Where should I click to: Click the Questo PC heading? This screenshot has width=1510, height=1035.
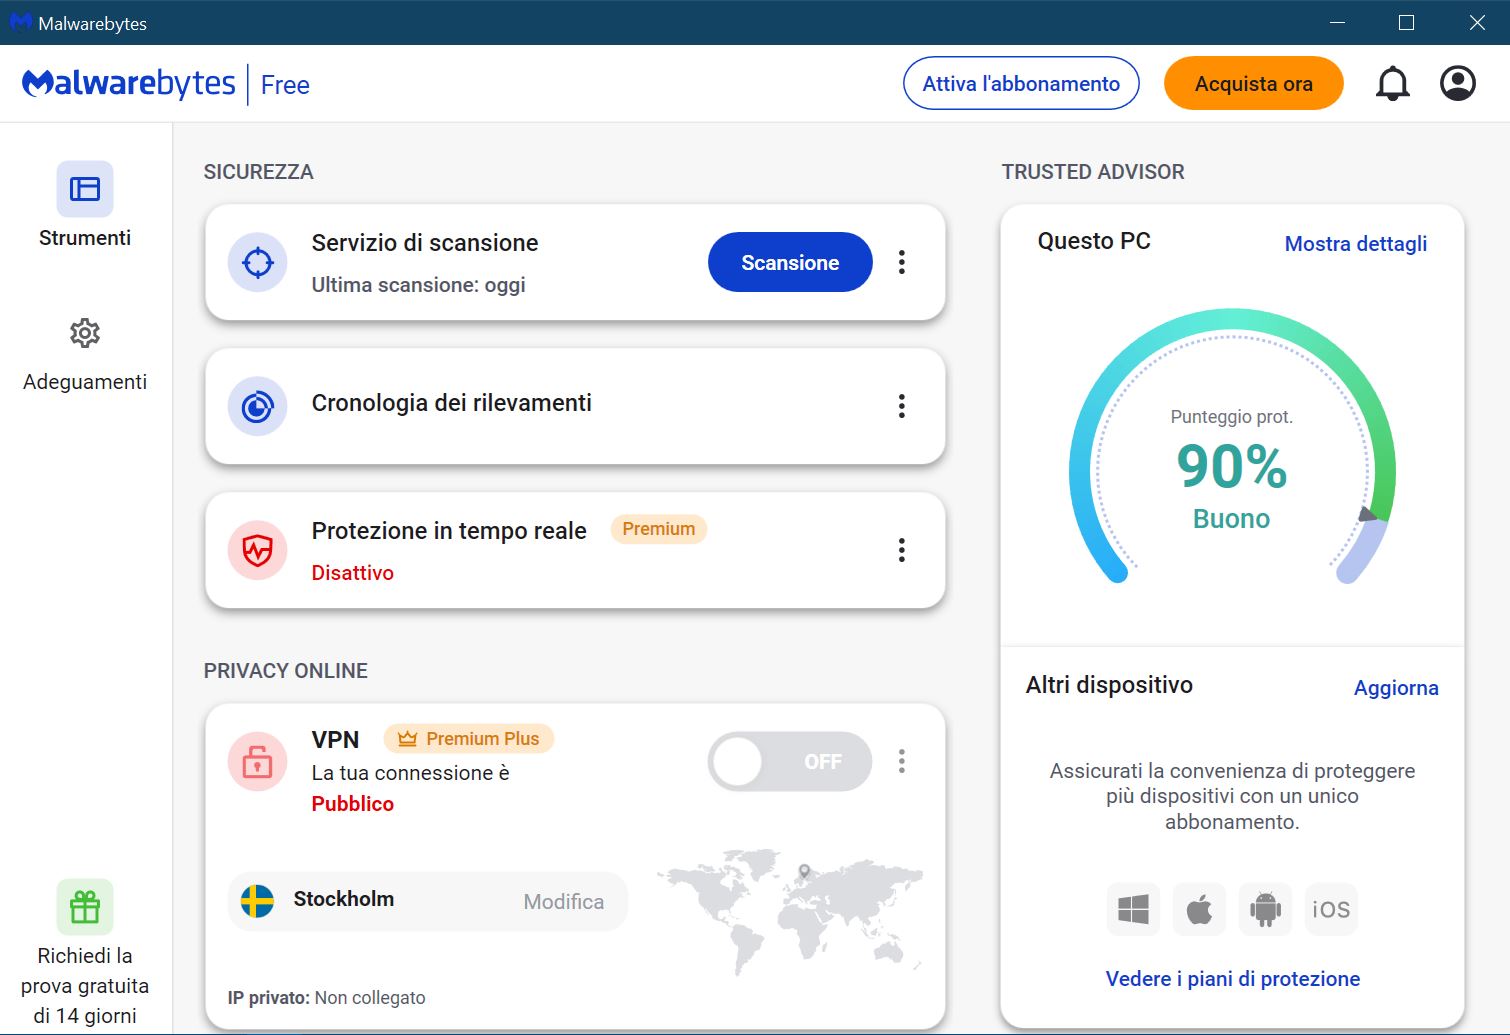(1094, 241)
